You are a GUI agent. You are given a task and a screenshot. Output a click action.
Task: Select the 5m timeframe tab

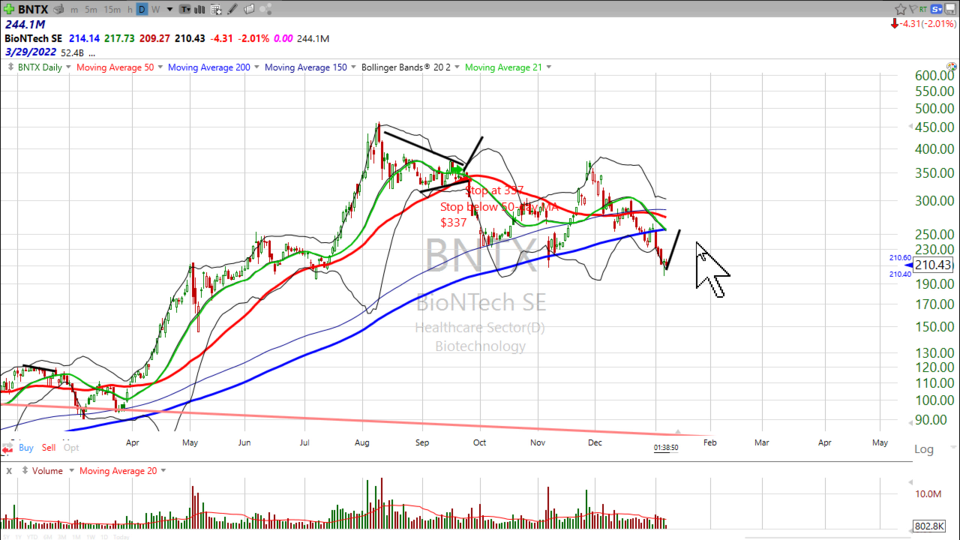tap(91, 9)
